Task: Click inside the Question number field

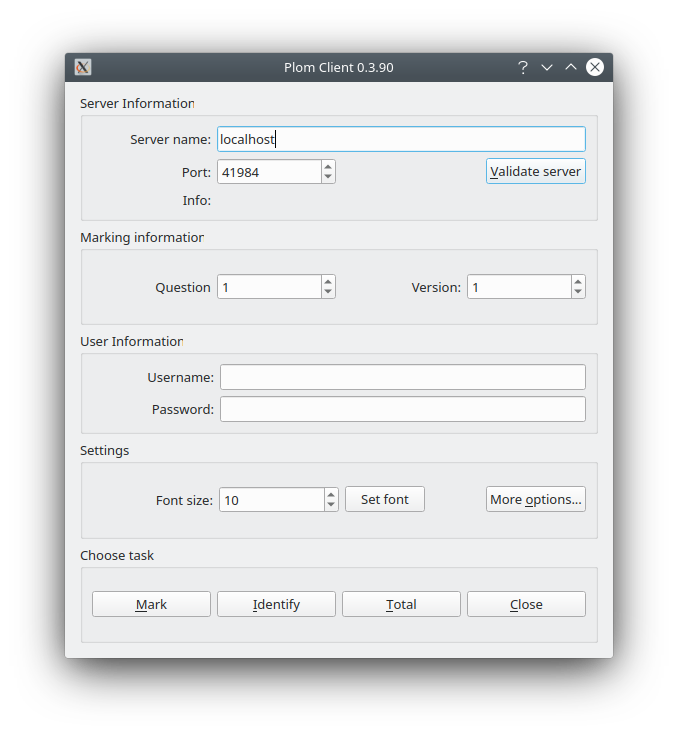Action: [x=269, y=286]
